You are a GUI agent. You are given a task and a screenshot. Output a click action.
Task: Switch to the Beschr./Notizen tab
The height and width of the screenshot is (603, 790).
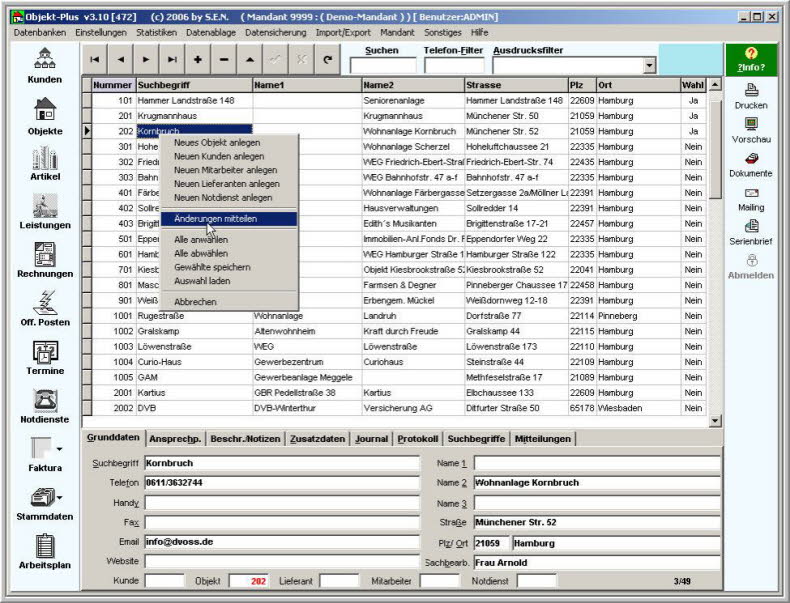[x=245, y=439]
